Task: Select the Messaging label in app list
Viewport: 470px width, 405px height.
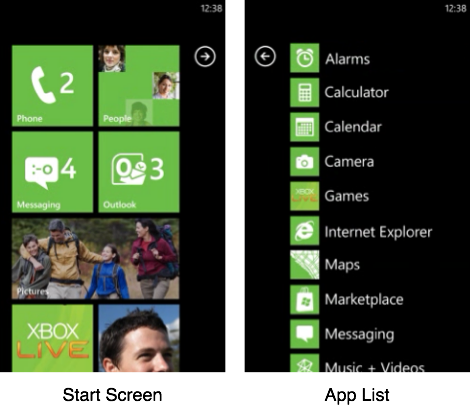Action: 360,334
